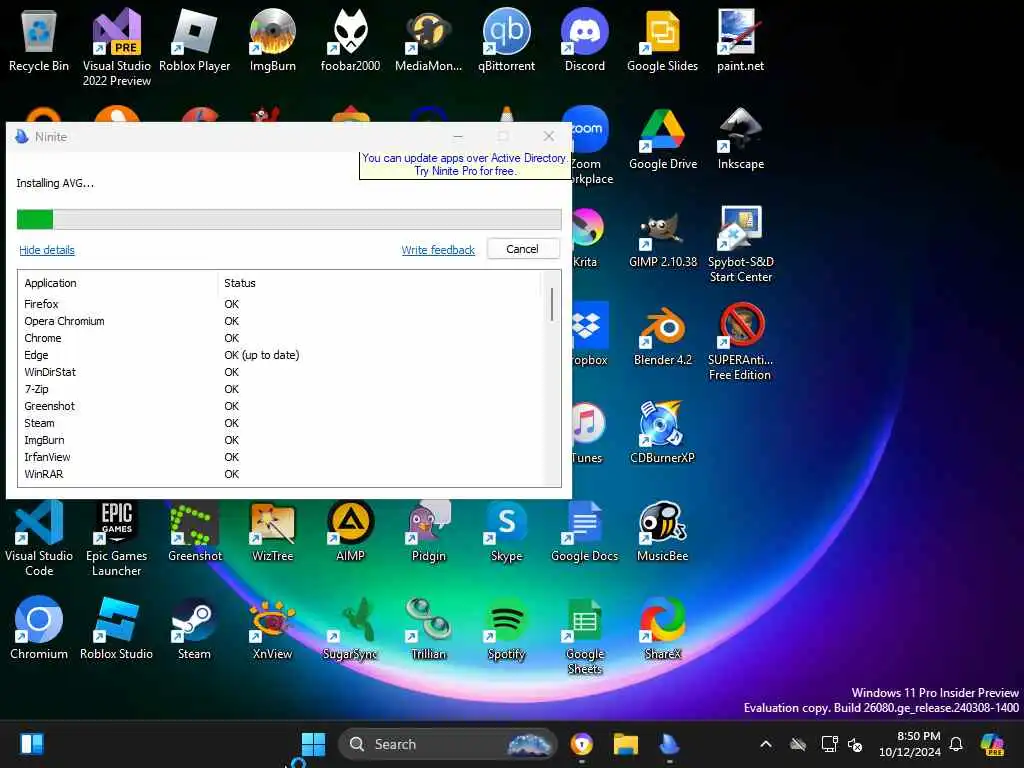Select the Inkscape desktop icon
The image size is (1024, 768).
[x=740, y=138]
